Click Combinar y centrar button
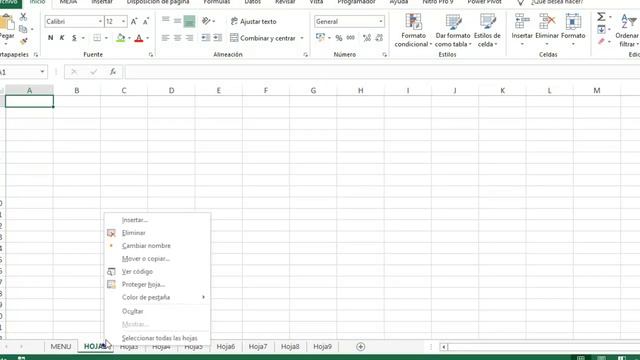 [263, 38]
